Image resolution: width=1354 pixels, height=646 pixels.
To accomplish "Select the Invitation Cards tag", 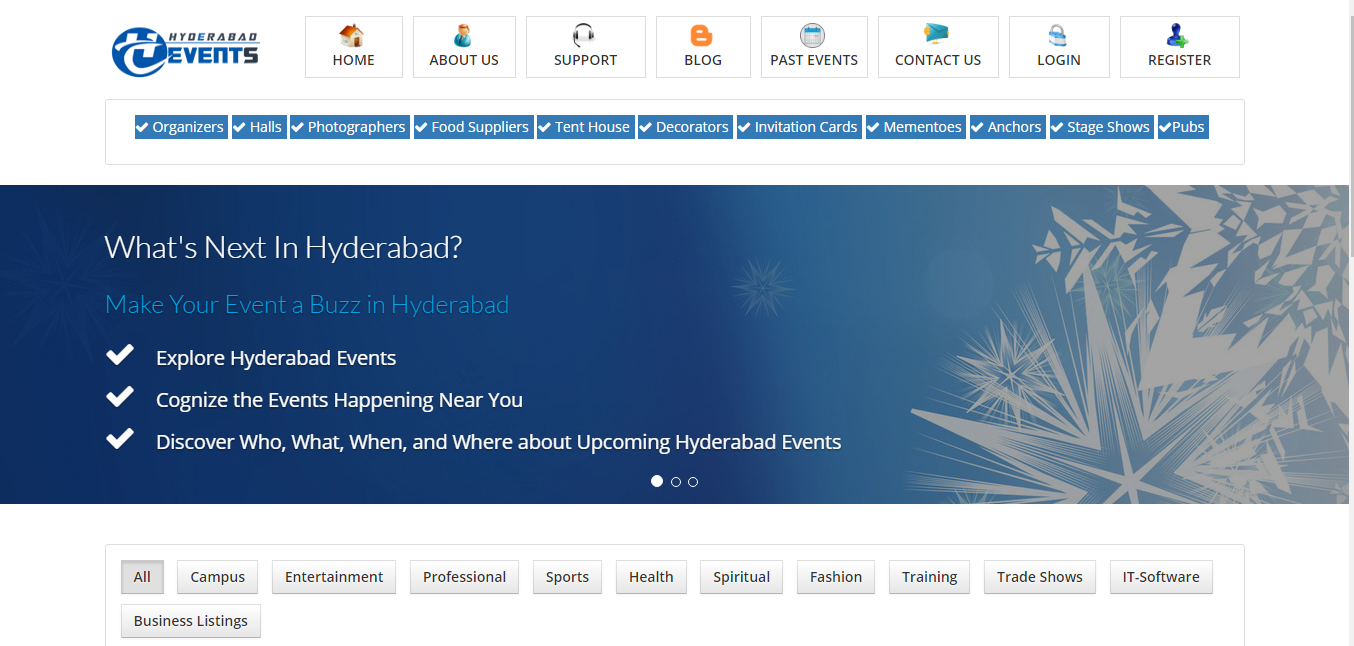I will 799,127.
